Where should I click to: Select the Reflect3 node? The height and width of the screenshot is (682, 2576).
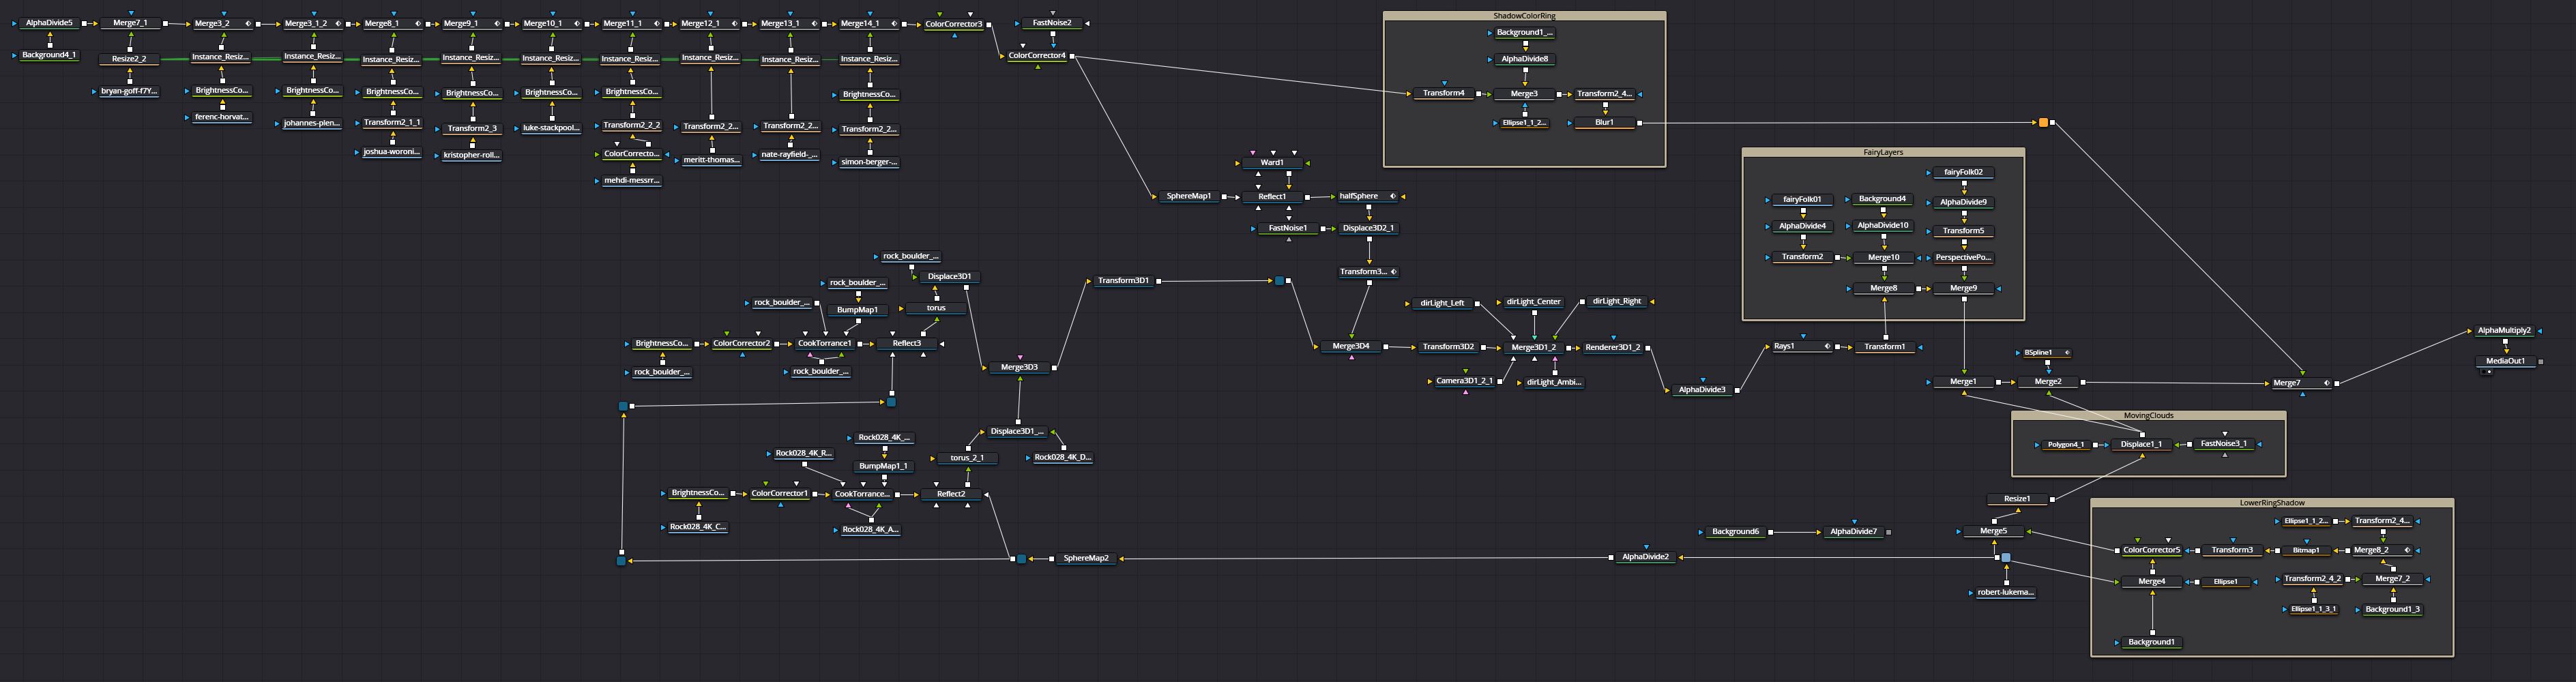907,343
